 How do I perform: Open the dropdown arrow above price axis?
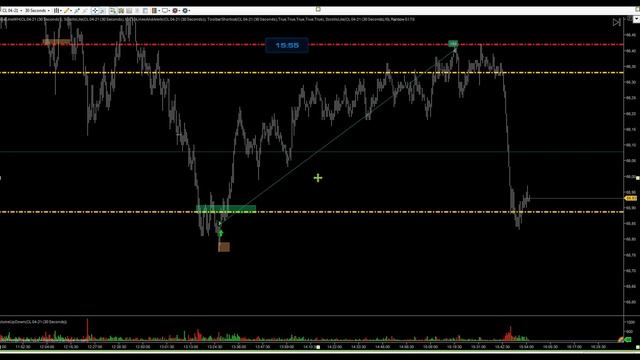(636, 19)
